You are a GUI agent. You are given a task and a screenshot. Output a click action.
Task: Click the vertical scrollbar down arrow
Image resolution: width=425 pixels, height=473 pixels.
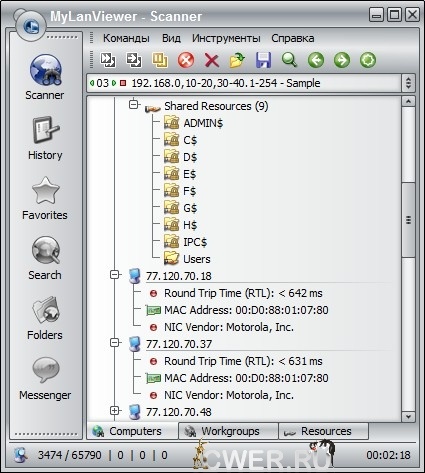tap(408, 416)
